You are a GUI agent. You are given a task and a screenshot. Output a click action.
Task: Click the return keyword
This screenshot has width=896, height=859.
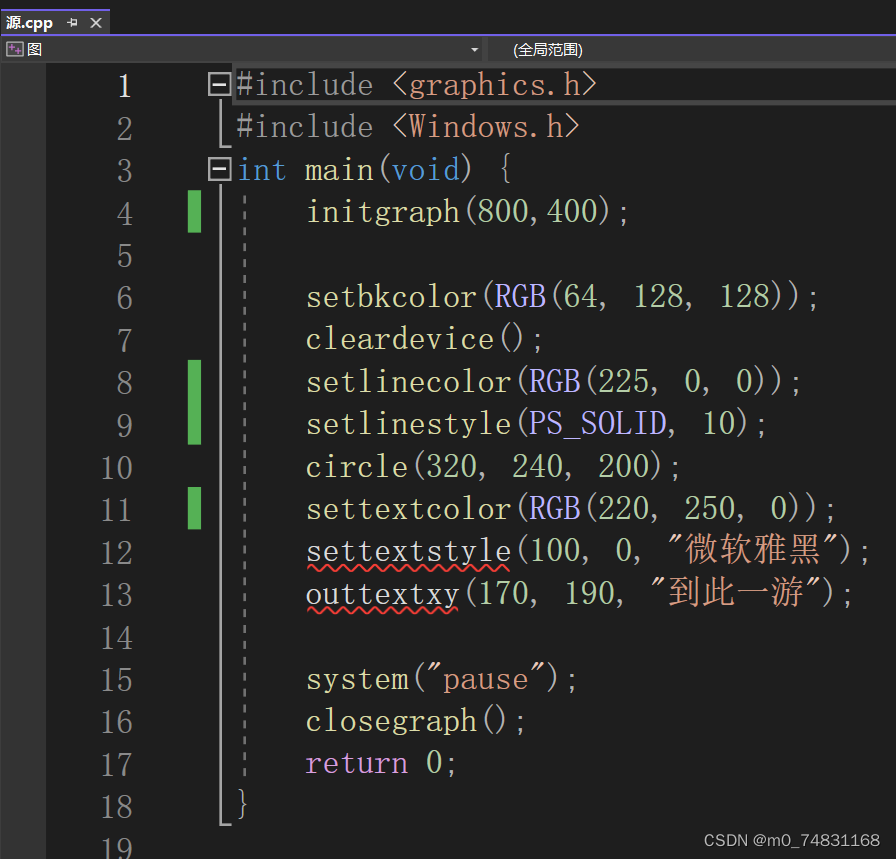click(x=357, y=764)
